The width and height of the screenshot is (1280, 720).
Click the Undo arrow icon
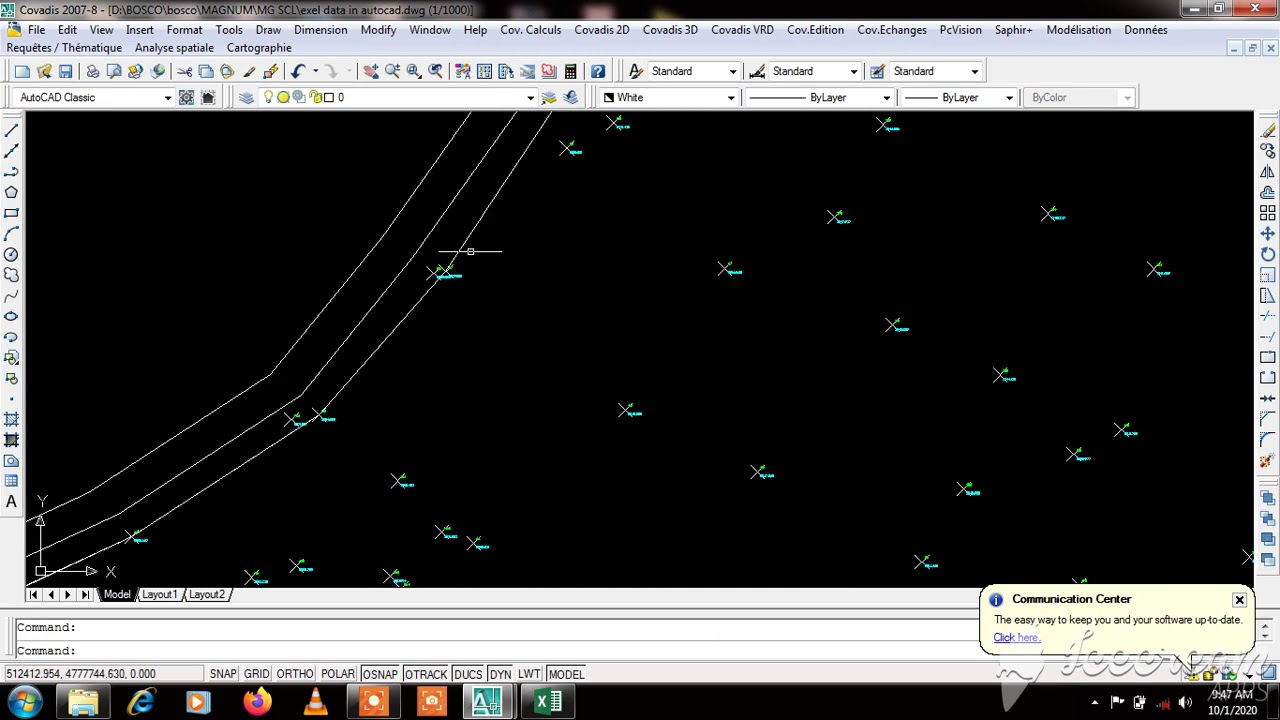click(x=298, y=71)
